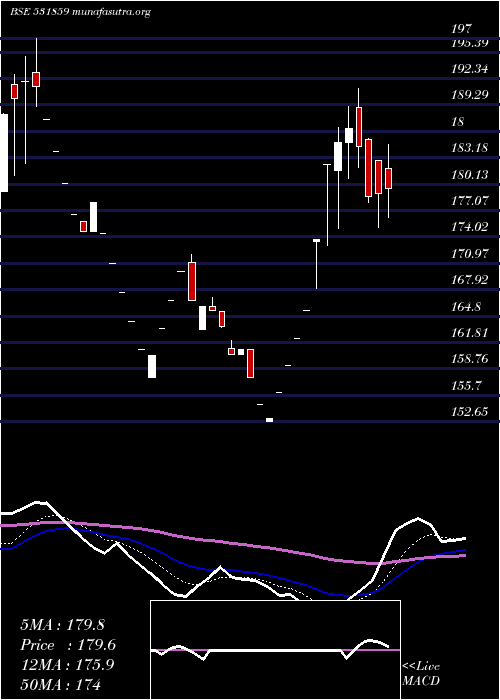Select the 50MA : 174 readout
This screenshot has width=500, height=700.
(x=60, y=684)
